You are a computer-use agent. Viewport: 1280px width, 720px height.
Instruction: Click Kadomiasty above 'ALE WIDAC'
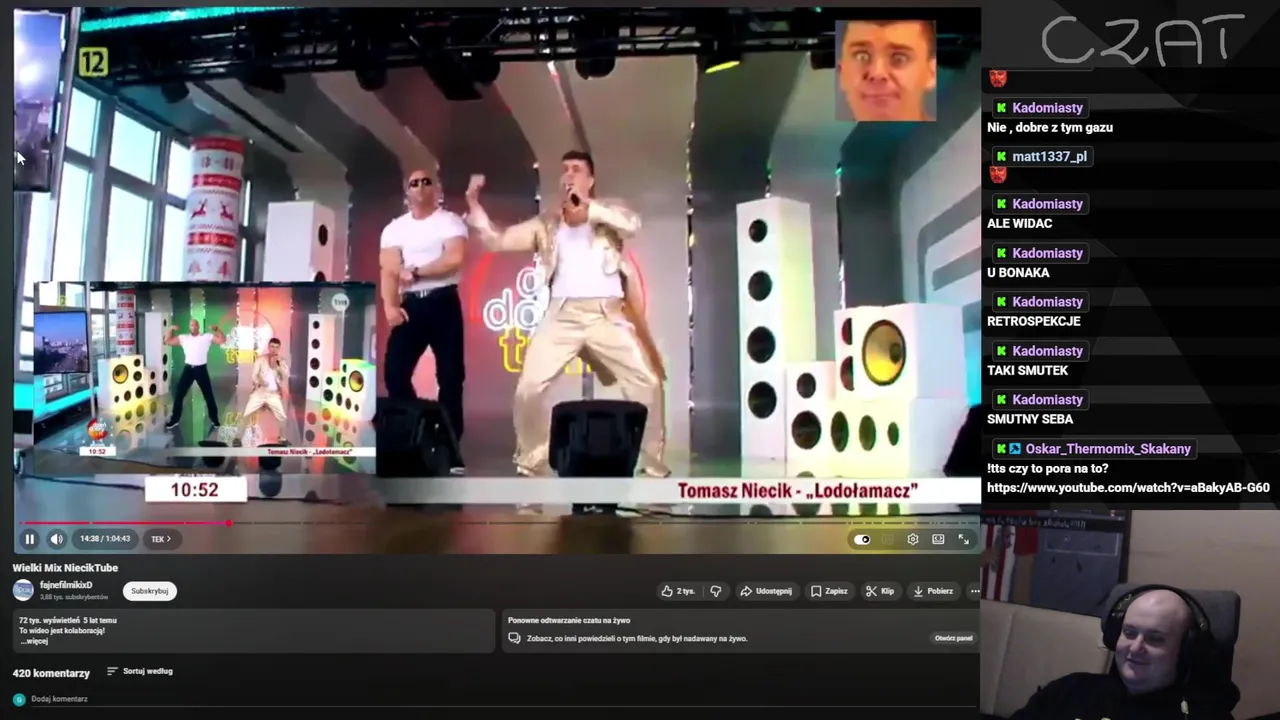[x=1047, y=204]
